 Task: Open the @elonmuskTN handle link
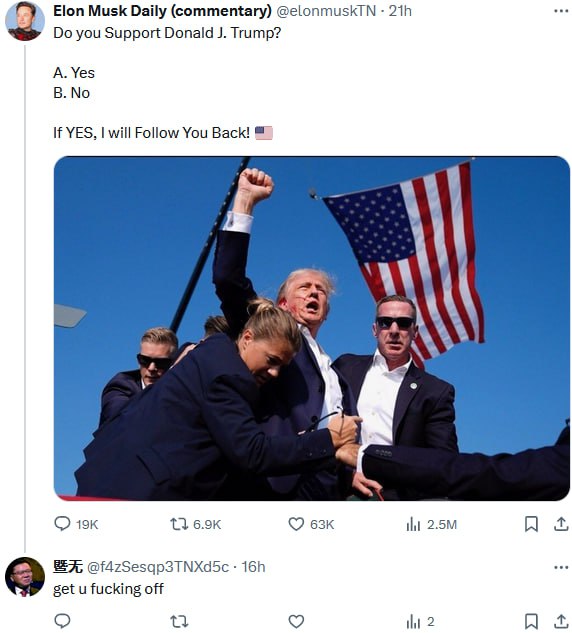pos(326,11)
